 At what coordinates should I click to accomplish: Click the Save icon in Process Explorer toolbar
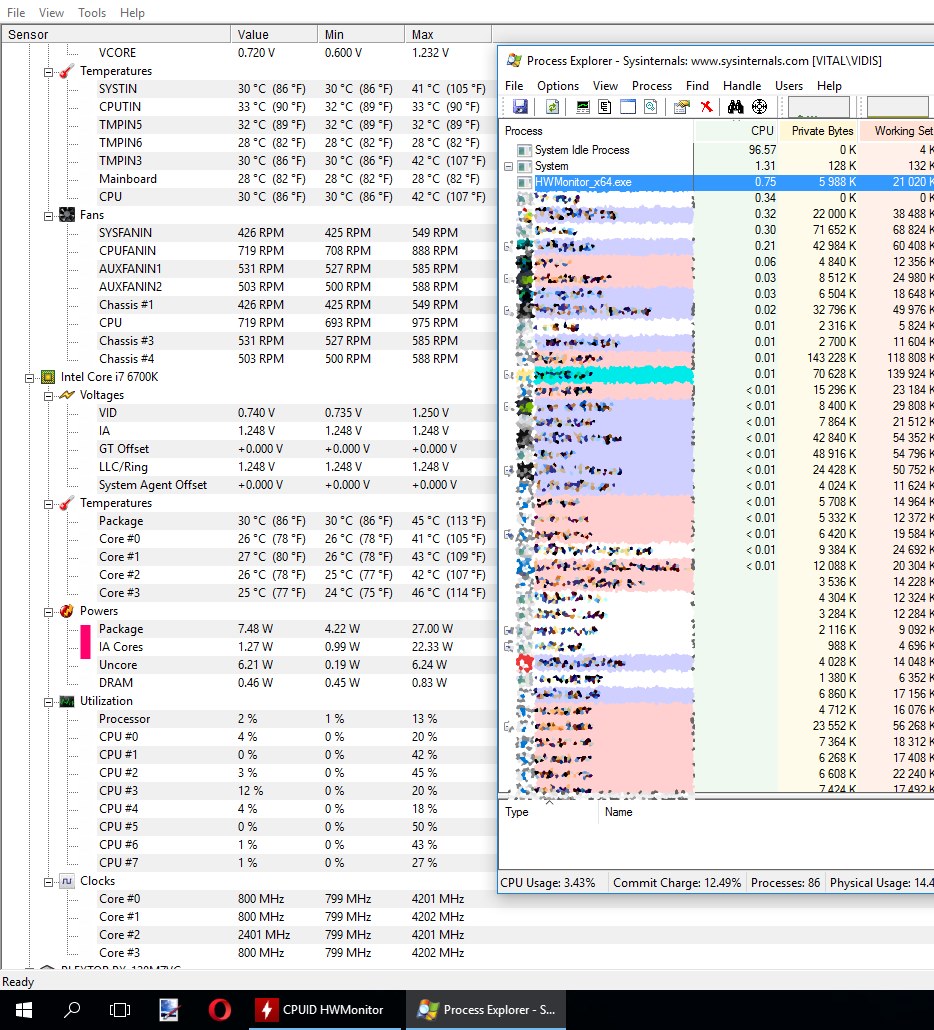(x=520, y=106)
